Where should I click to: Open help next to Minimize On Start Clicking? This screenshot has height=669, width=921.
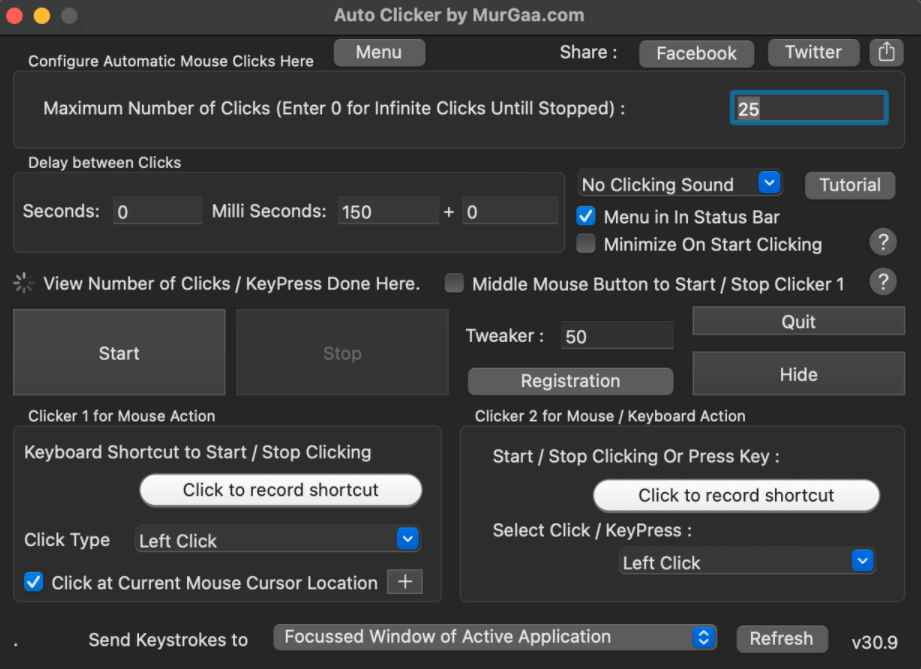click(883, 242)
